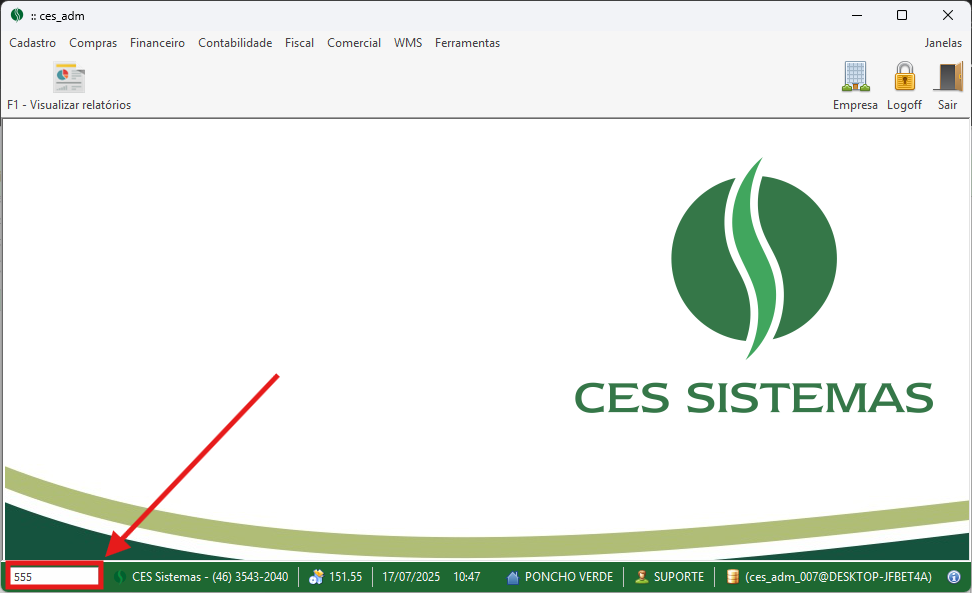Open the Comercial menu

354,43
